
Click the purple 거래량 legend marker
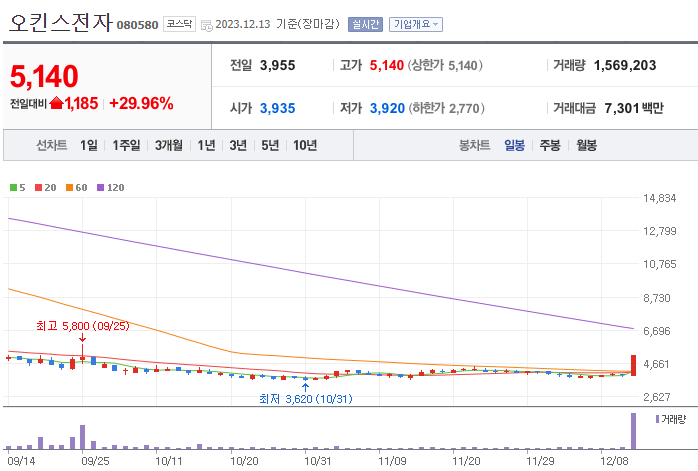tap(657, 419)
